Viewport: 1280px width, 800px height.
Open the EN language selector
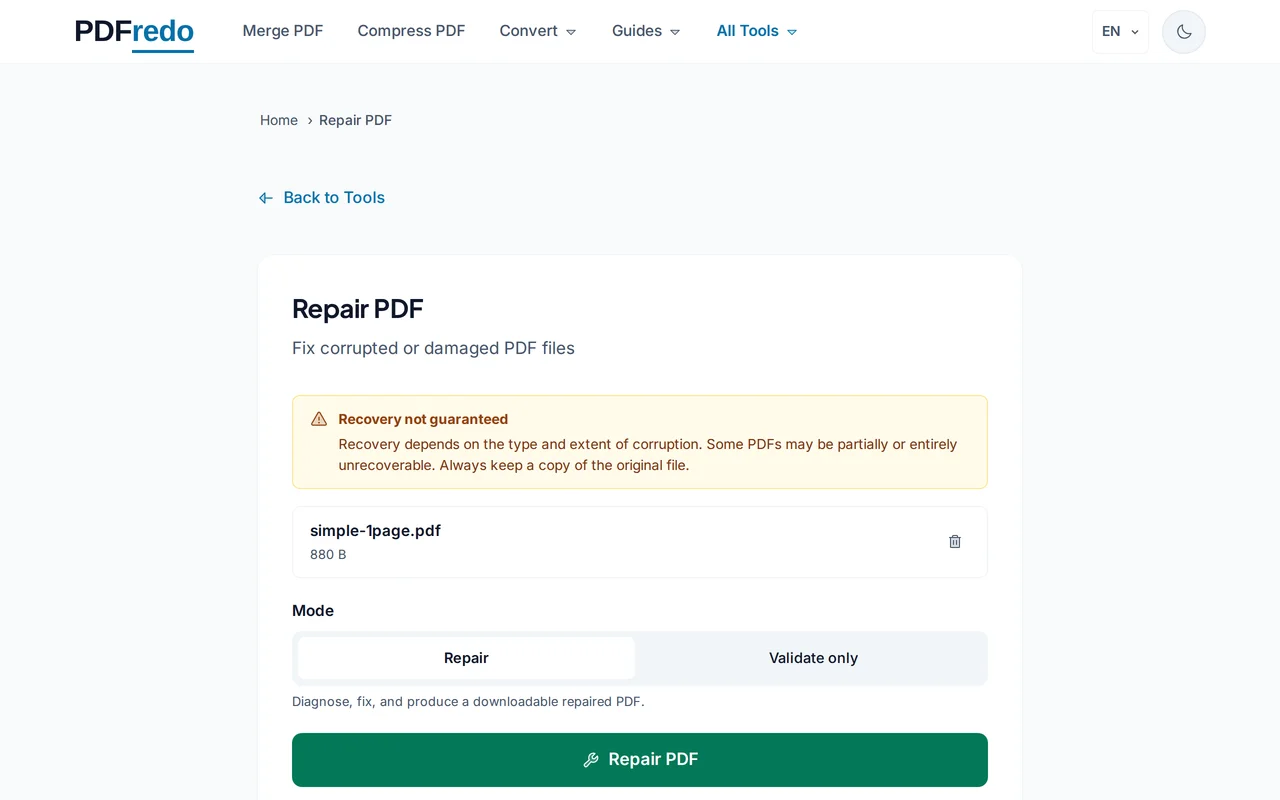[1119, 31]
